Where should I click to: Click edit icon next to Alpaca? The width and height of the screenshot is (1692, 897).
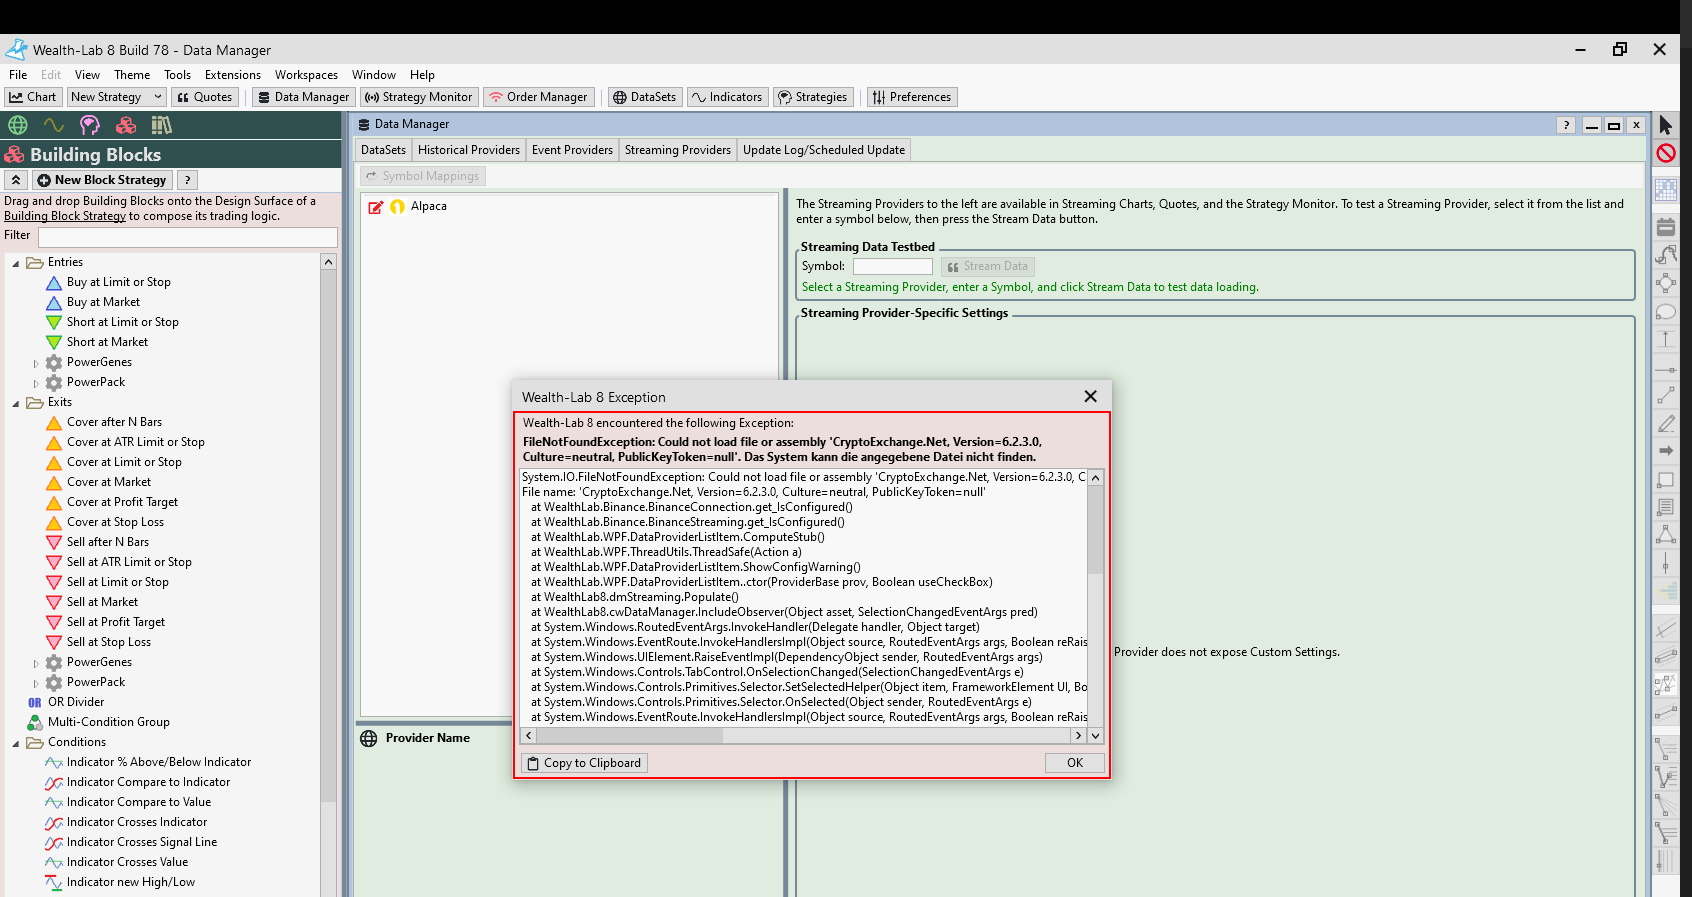click(376, 207)
